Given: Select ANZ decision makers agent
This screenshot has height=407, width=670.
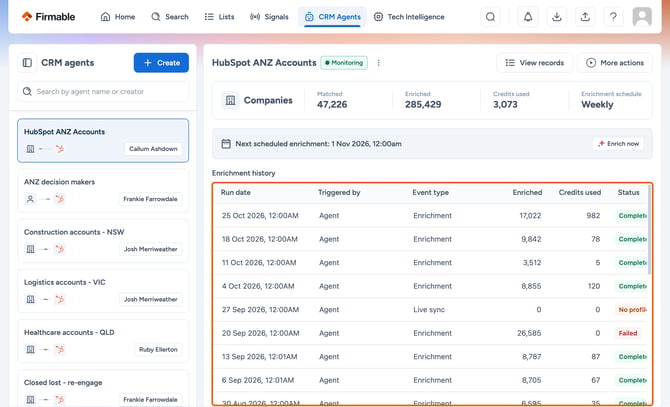Looking at the screenshot, I should click(103, 191).
